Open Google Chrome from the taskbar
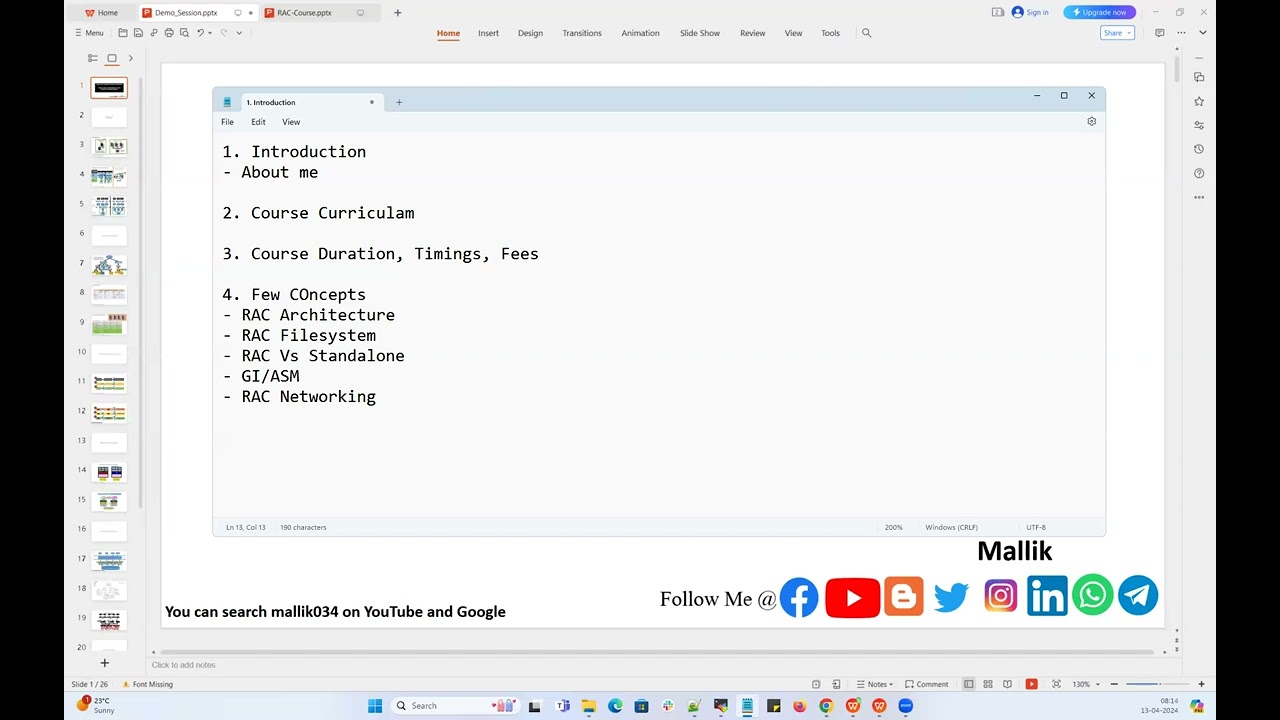Screen dimensions: 1280x720 (x=826, y=706)
